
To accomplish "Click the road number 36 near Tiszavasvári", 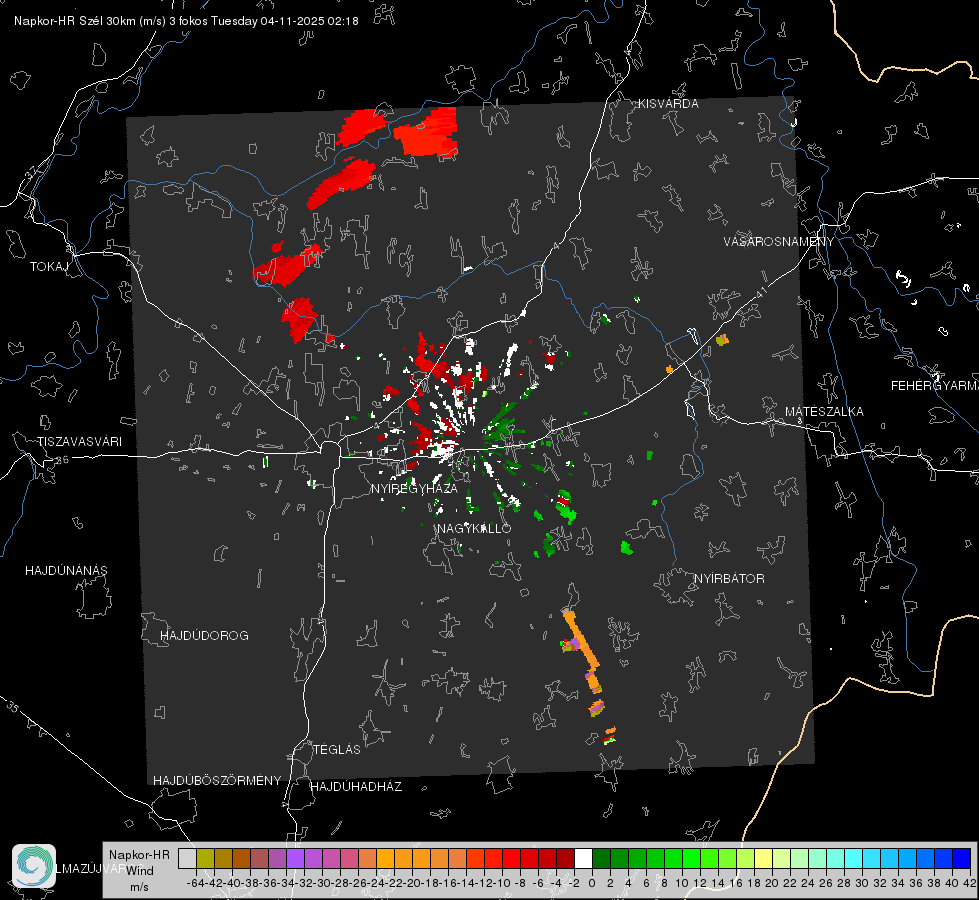I will click(62, 460).
